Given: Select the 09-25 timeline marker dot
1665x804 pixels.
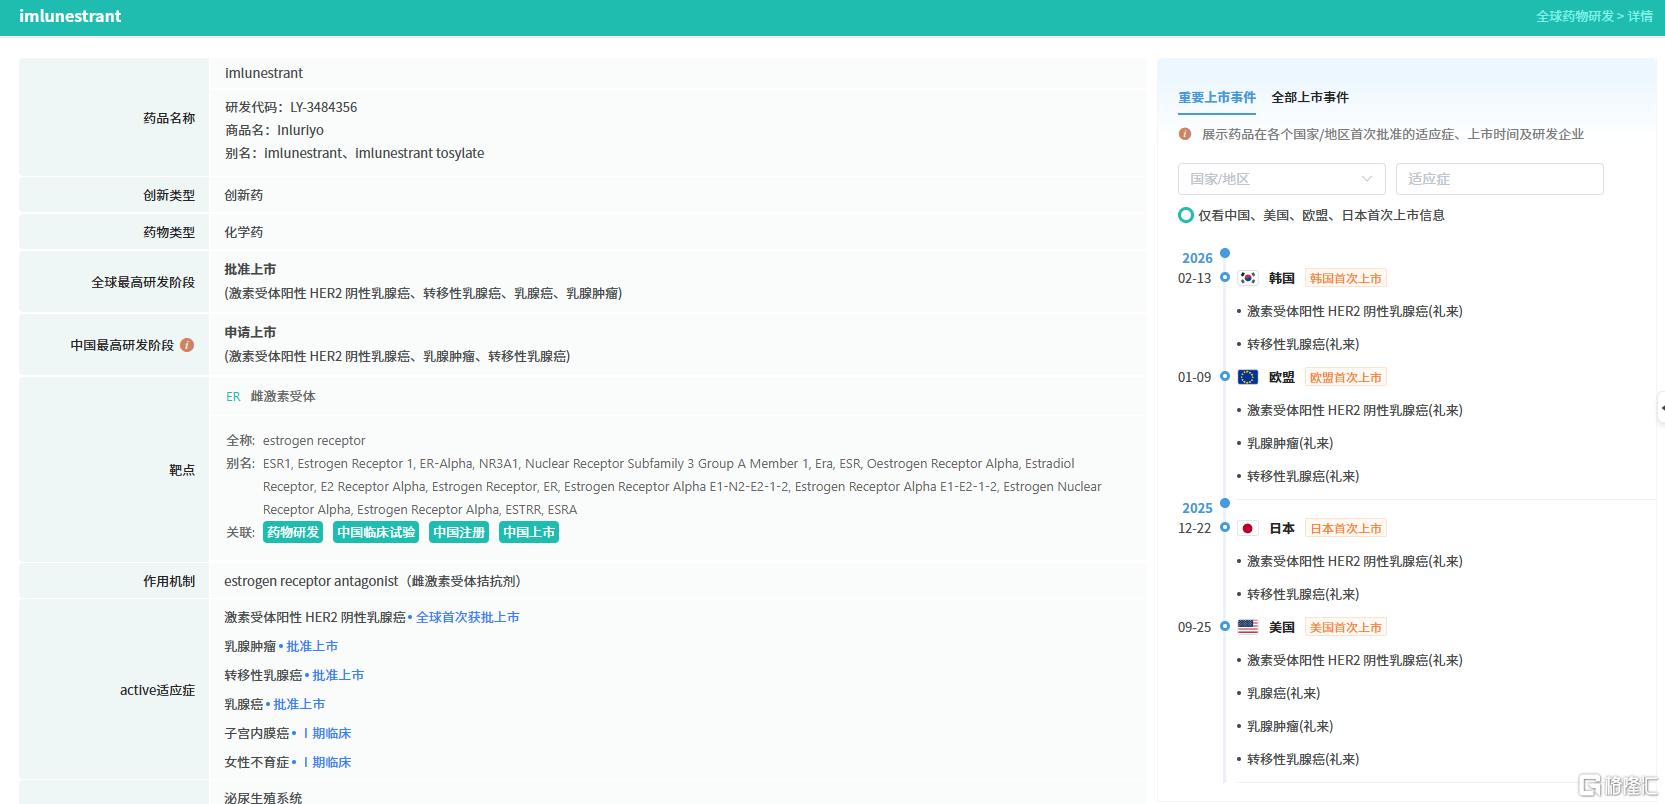Looking at the screenshot, I should [x=1225, y=626].
